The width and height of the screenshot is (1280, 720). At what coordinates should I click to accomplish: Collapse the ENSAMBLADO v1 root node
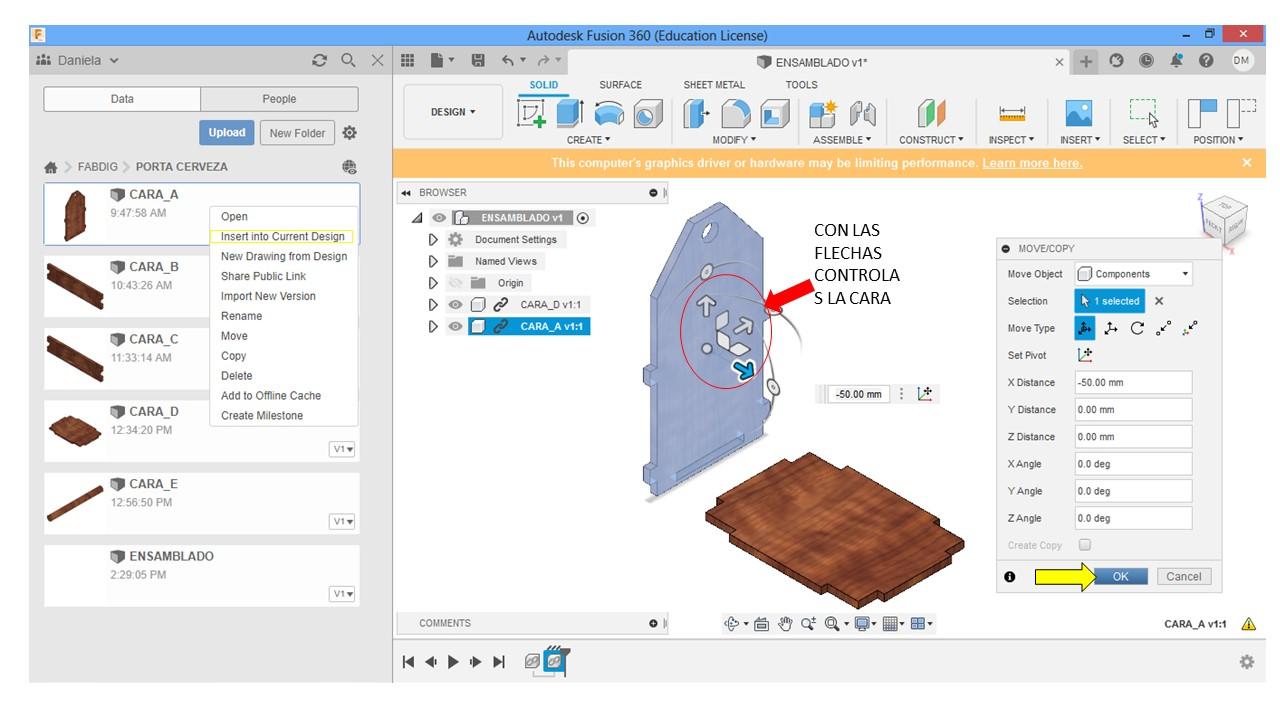point(417,218)
